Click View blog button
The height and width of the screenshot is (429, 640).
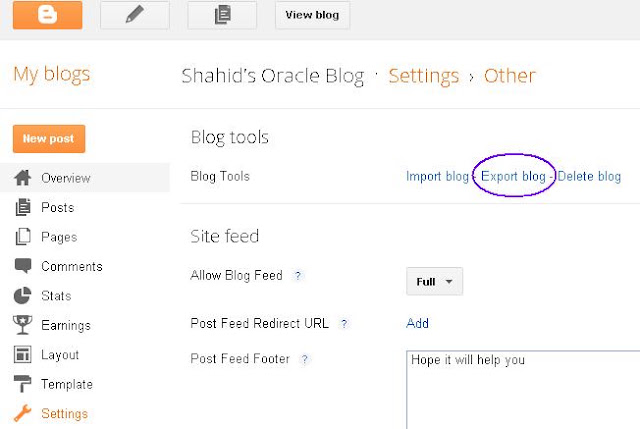(x=312, y=15)
